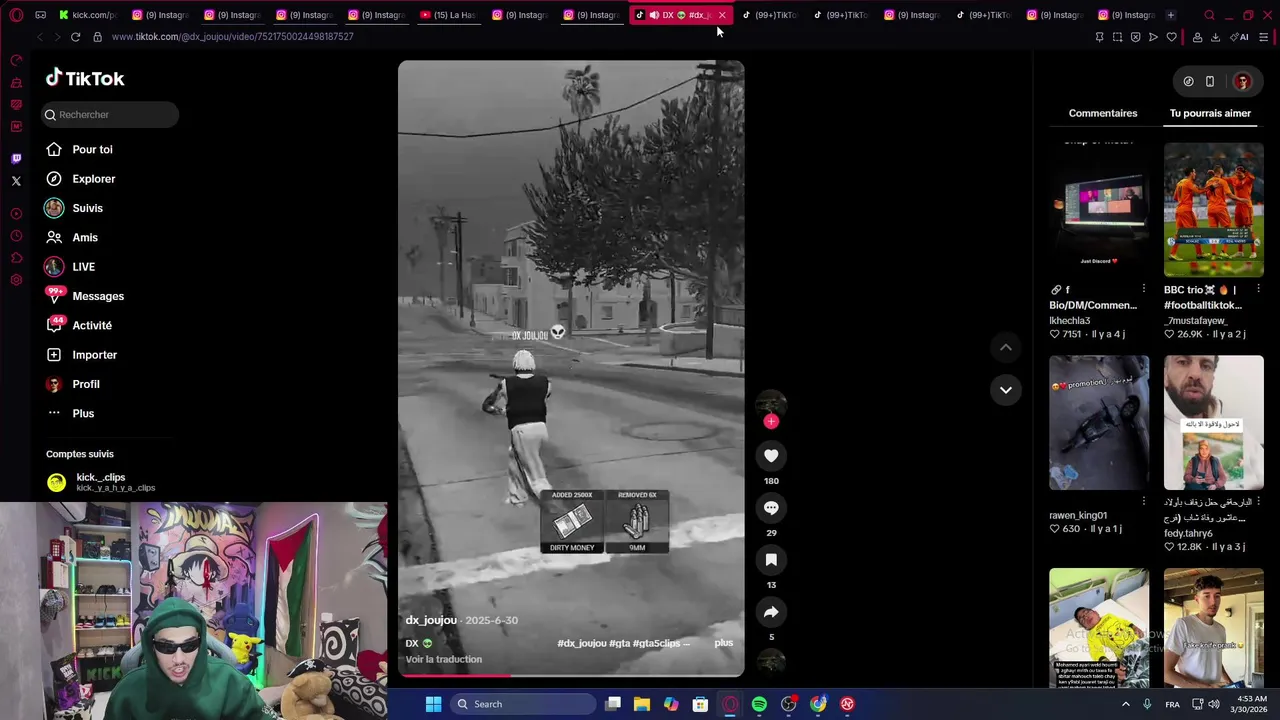Open Opera sidebar history clock
1280x720 pixels.
[x=16, y=236]
